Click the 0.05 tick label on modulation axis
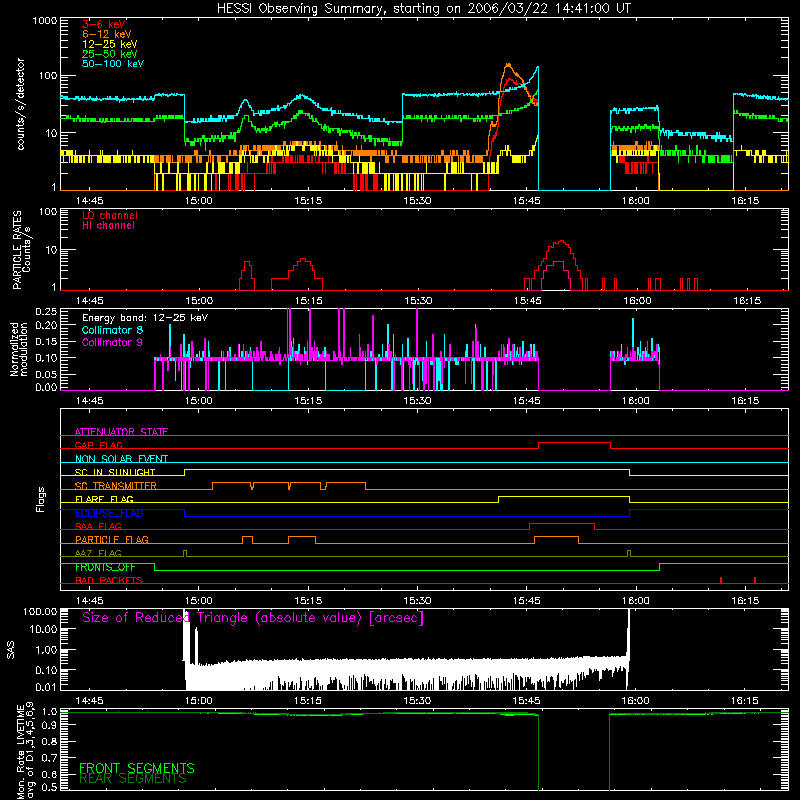This screenshot has height=800, width=800. pos(46,374)
